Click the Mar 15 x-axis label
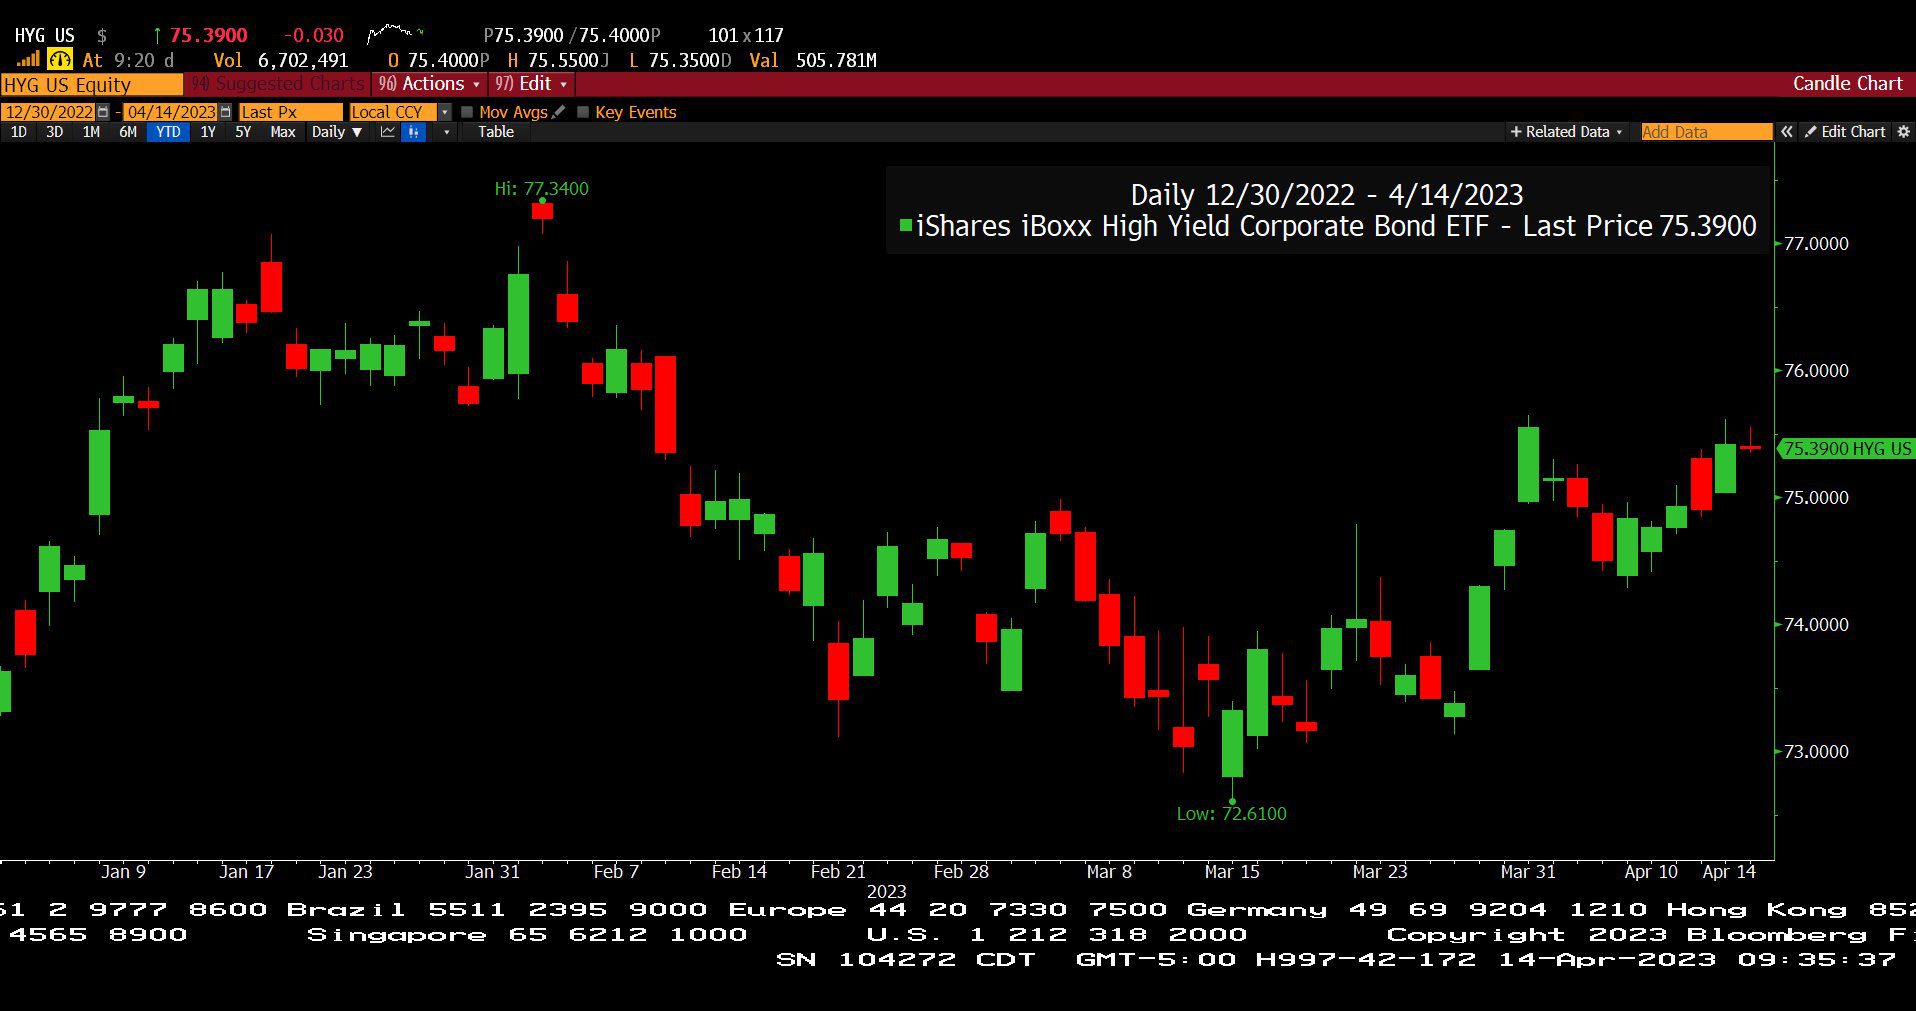1916x1011 pixels. click(1232, 871)
